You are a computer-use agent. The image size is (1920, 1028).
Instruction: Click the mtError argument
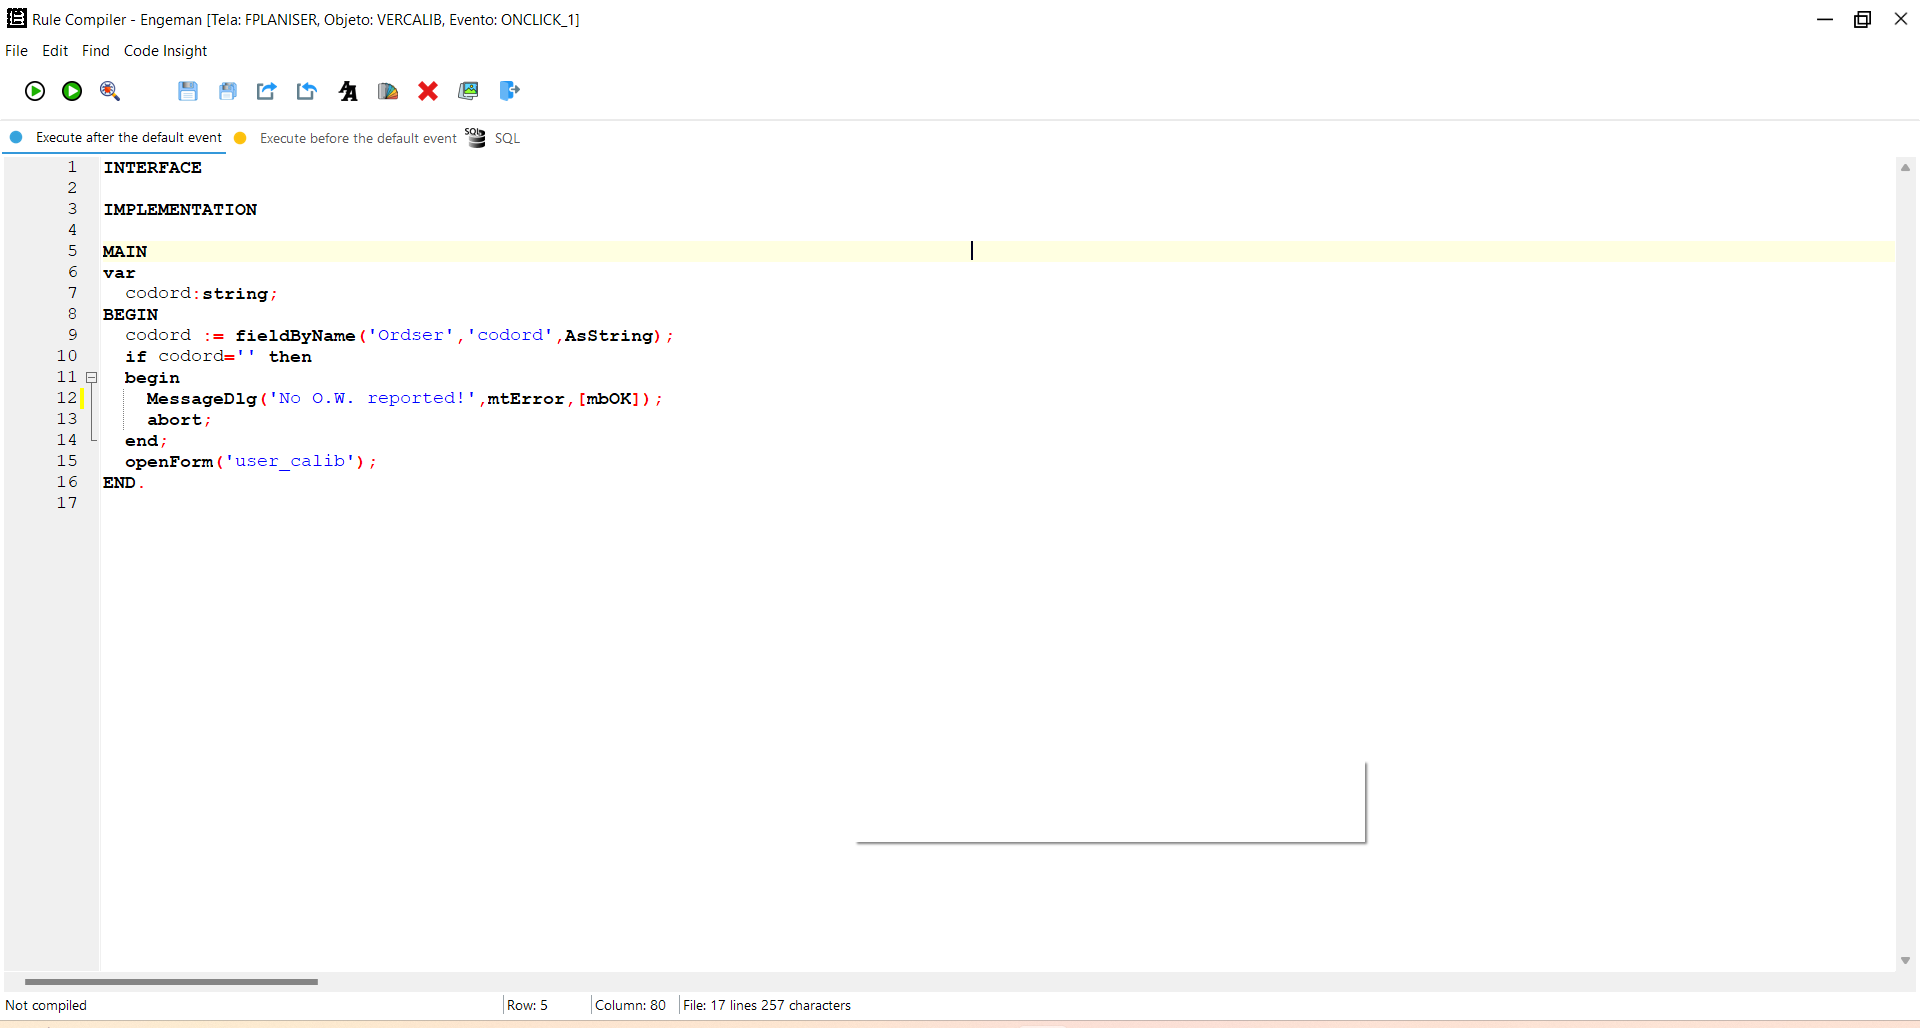point(526,399)
